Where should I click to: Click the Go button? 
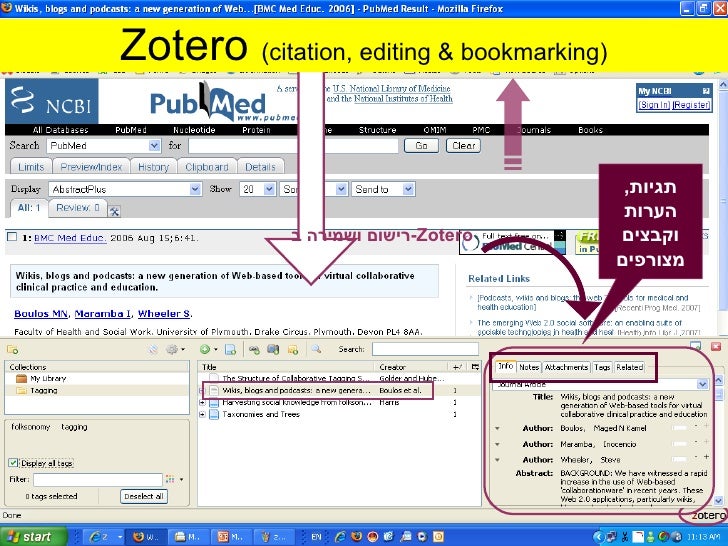(421, 146)
